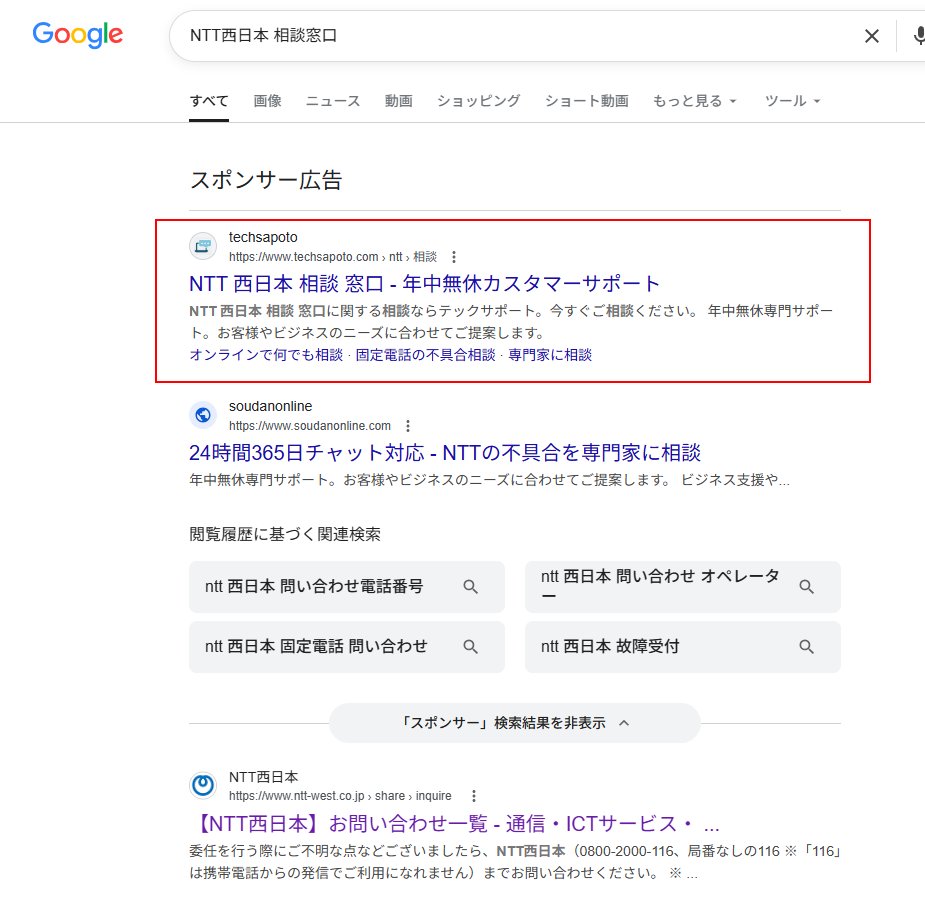Open the ad titled NTT 西日本 相談 窓口 - 年中無休カスタマーサポート
Image resolution: width=925 pixels, height=909 pixels.
[424, 284]
